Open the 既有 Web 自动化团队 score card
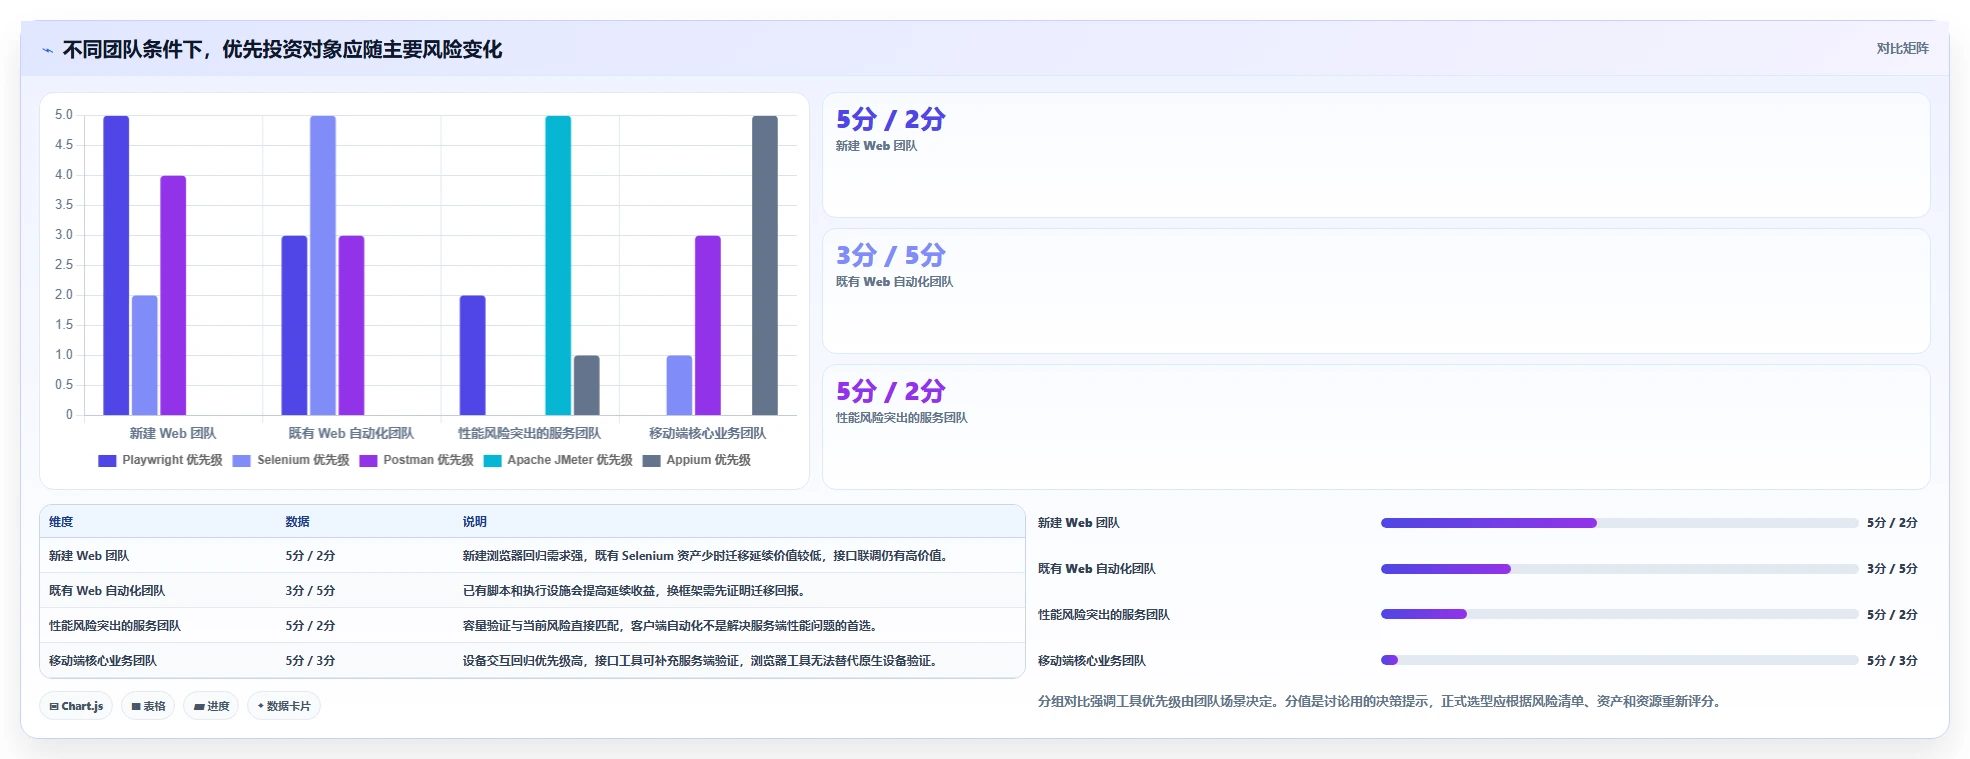The width and height of the screenshot is (1970, 759). (1376, 291)
